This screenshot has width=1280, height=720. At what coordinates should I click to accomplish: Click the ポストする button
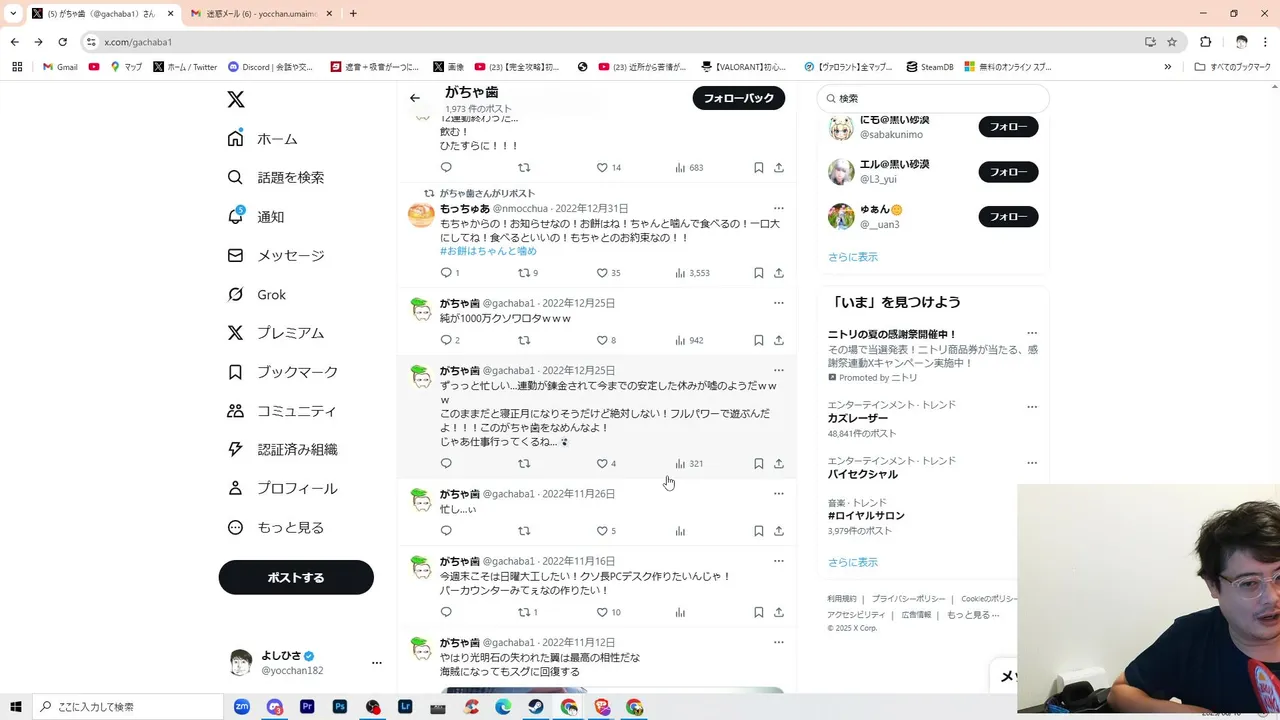click(296, 577)
